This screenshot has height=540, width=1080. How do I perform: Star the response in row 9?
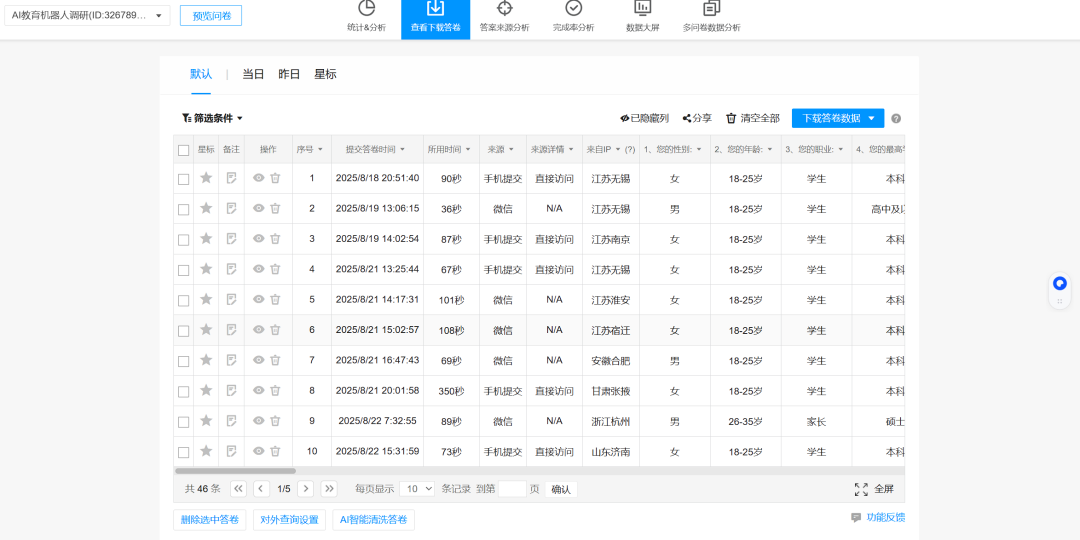(x=206, y=421)
